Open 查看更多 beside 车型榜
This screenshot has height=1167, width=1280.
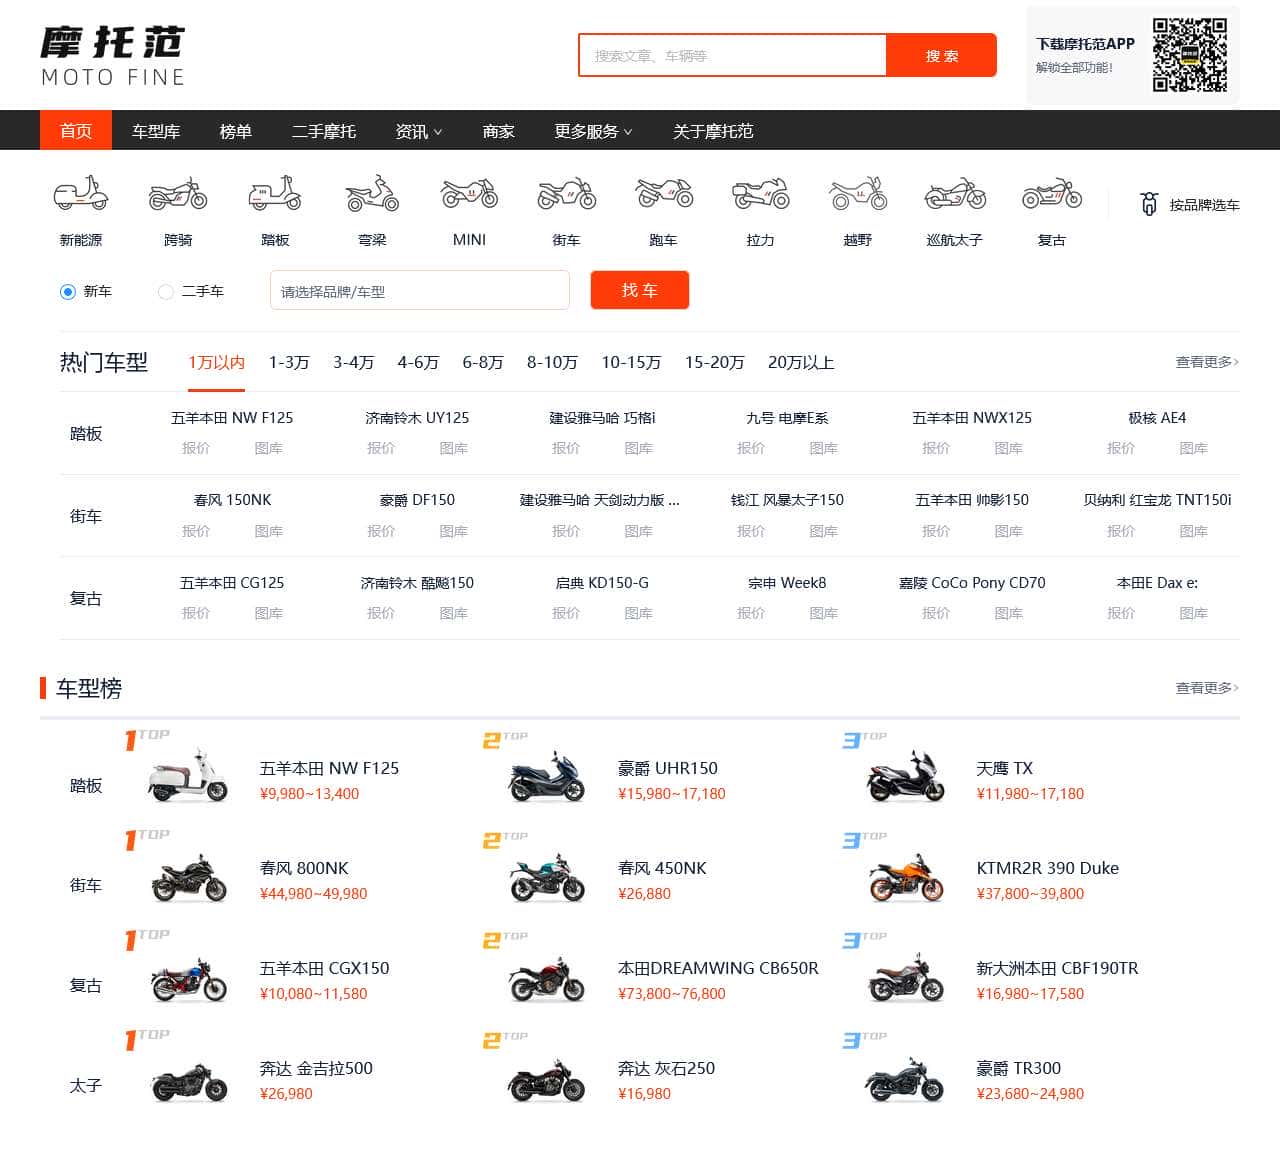click(x=1207, y=688)
